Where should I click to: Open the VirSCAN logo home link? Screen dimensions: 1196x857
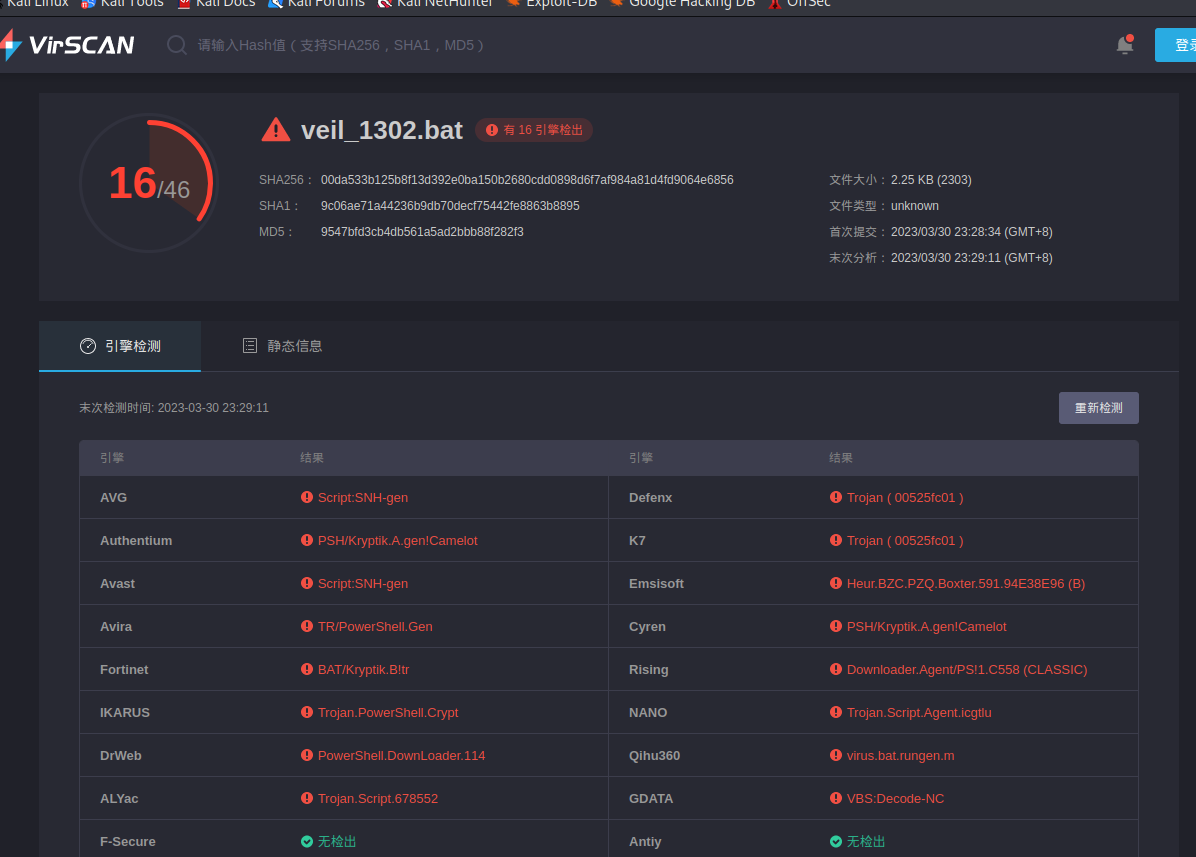point(68,45)
